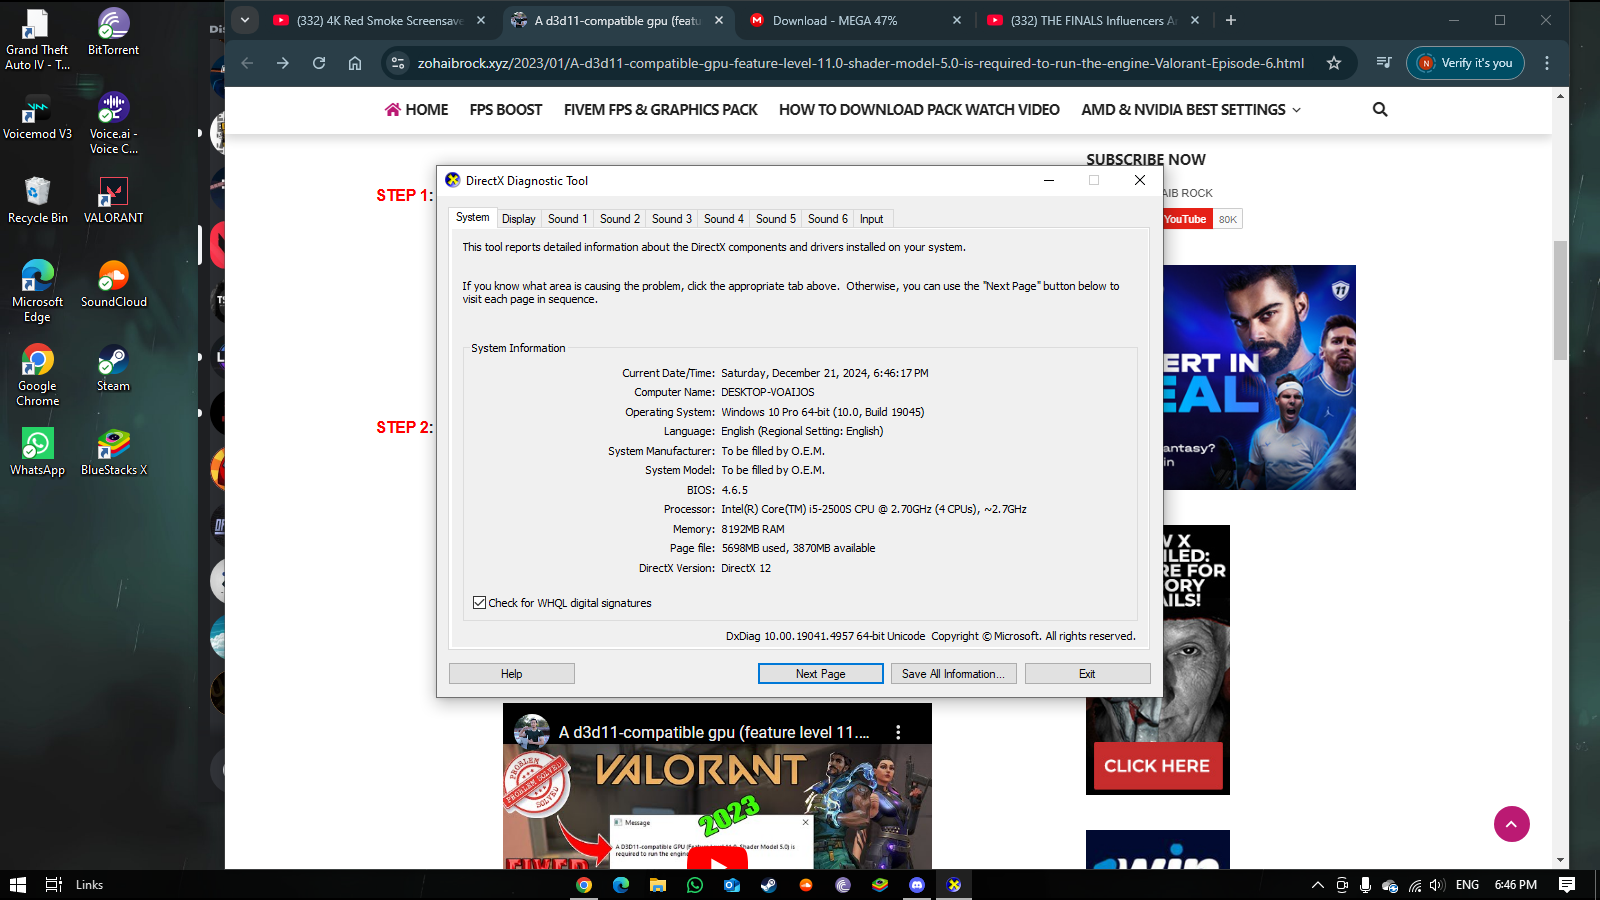Open the Recycle Bin
This screenshot has width=1600, height=900.
coord(37,201)
